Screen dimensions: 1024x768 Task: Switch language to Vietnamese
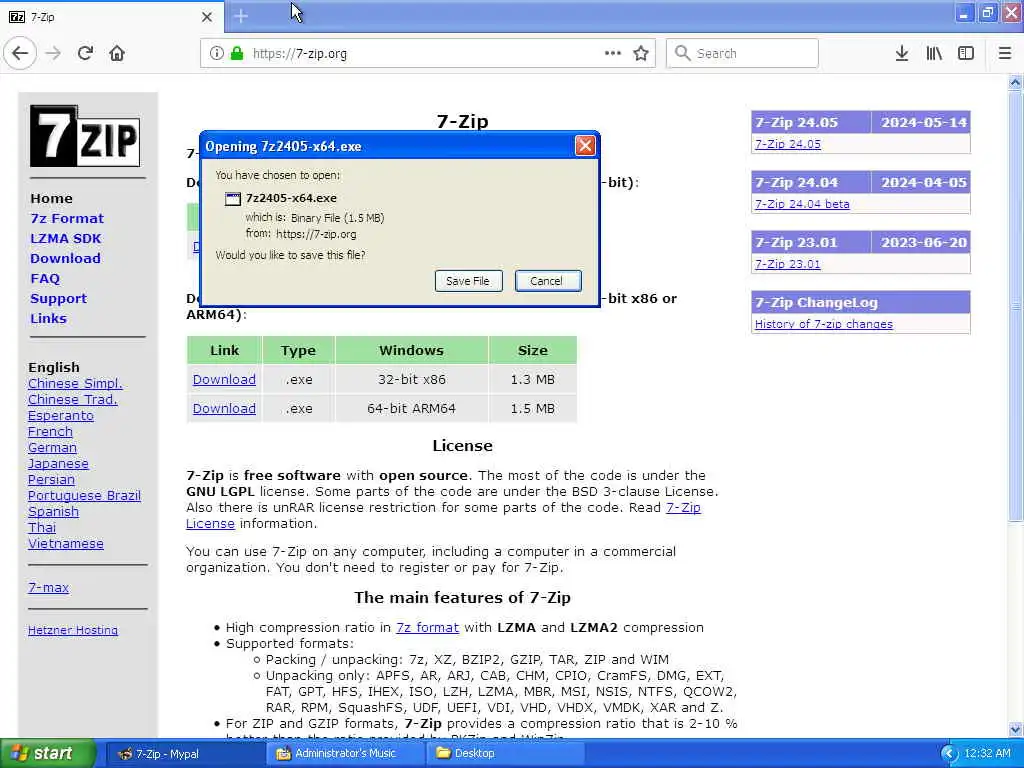click(65, 543)
